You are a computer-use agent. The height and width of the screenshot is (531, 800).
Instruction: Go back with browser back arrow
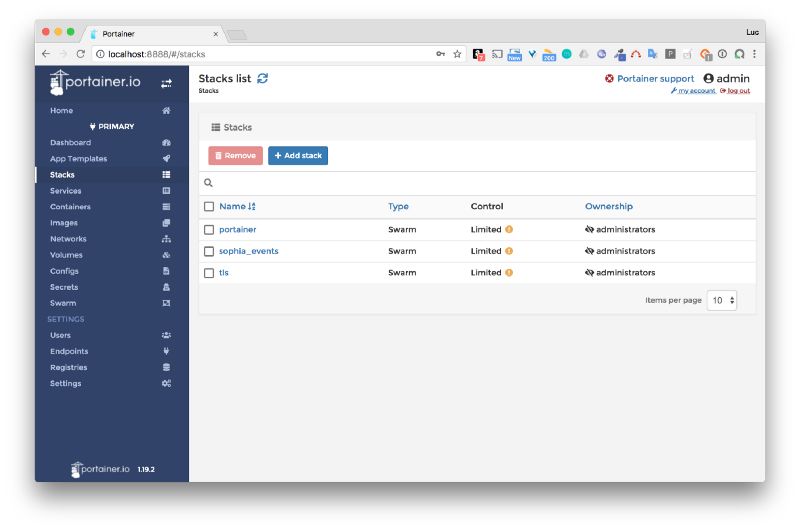click(x=46, y=54)
